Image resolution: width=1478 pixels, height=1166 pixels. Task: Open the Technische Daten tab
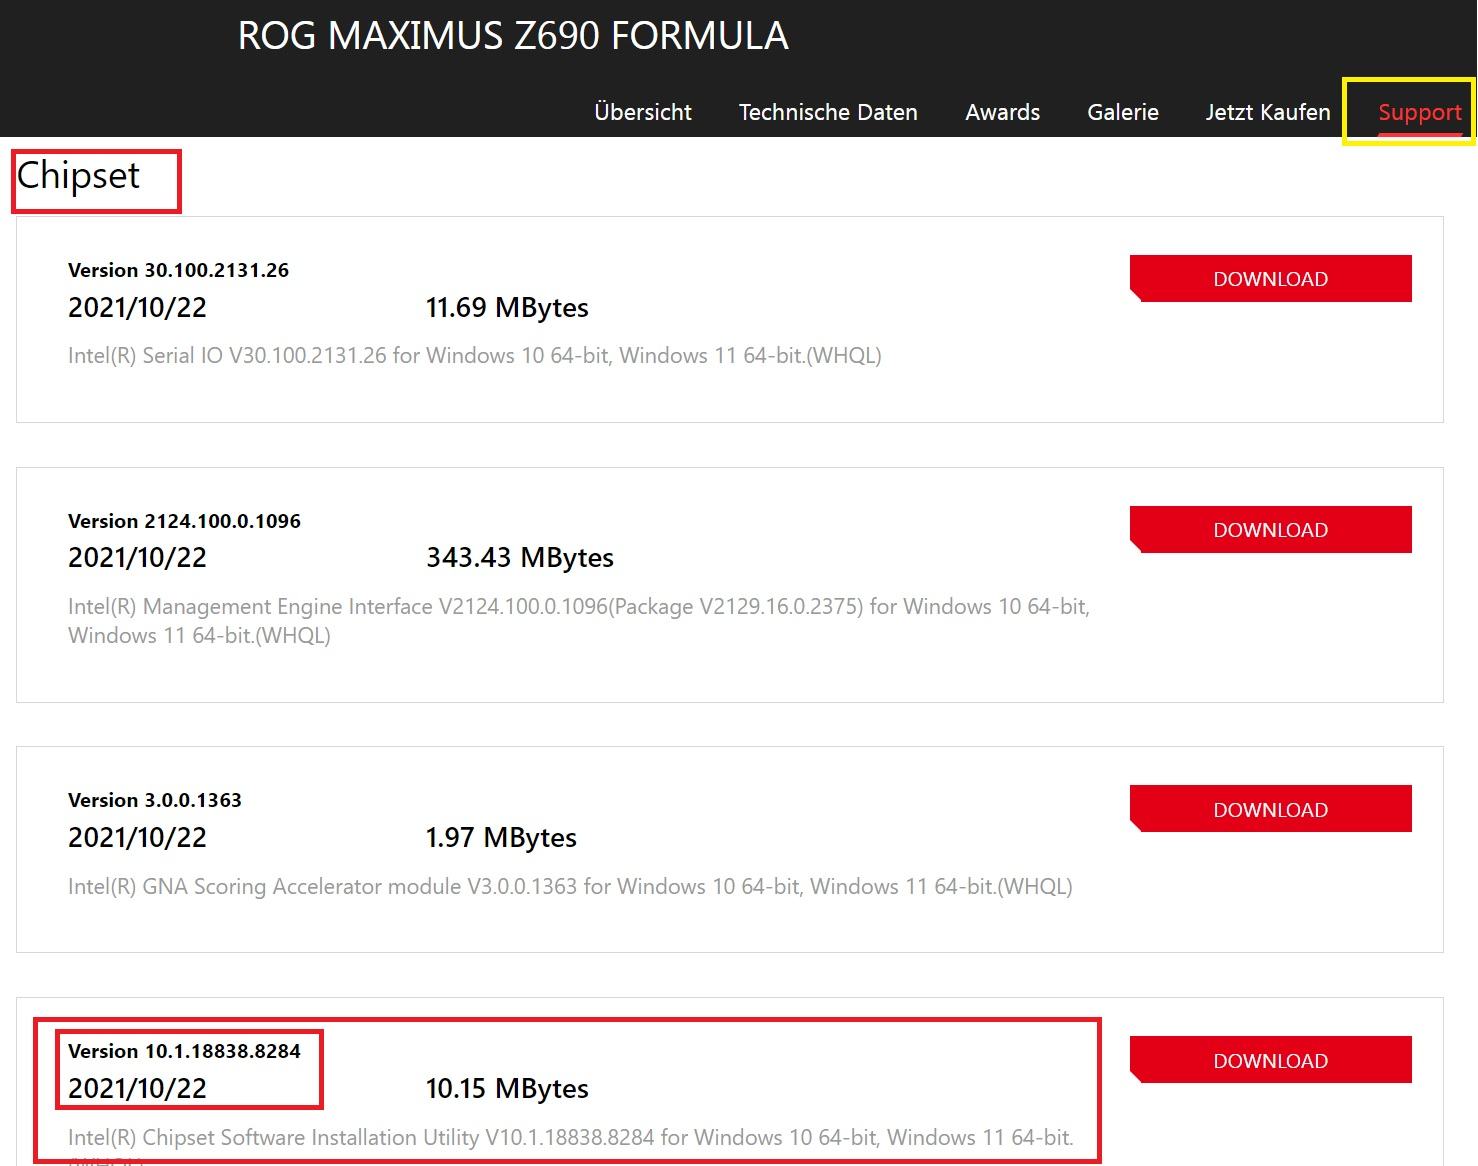click(x=828, y=112)
